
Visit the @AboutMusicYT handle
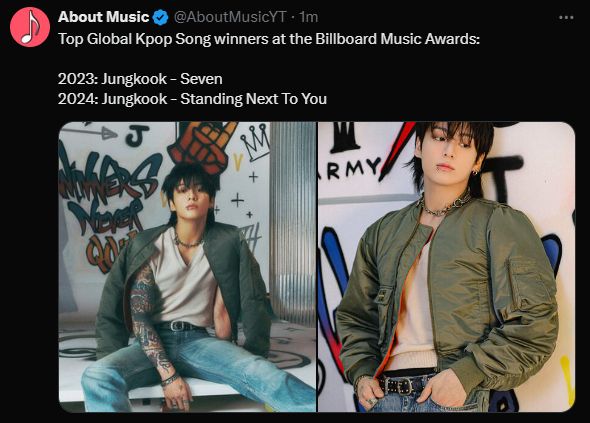pos(230,17)
